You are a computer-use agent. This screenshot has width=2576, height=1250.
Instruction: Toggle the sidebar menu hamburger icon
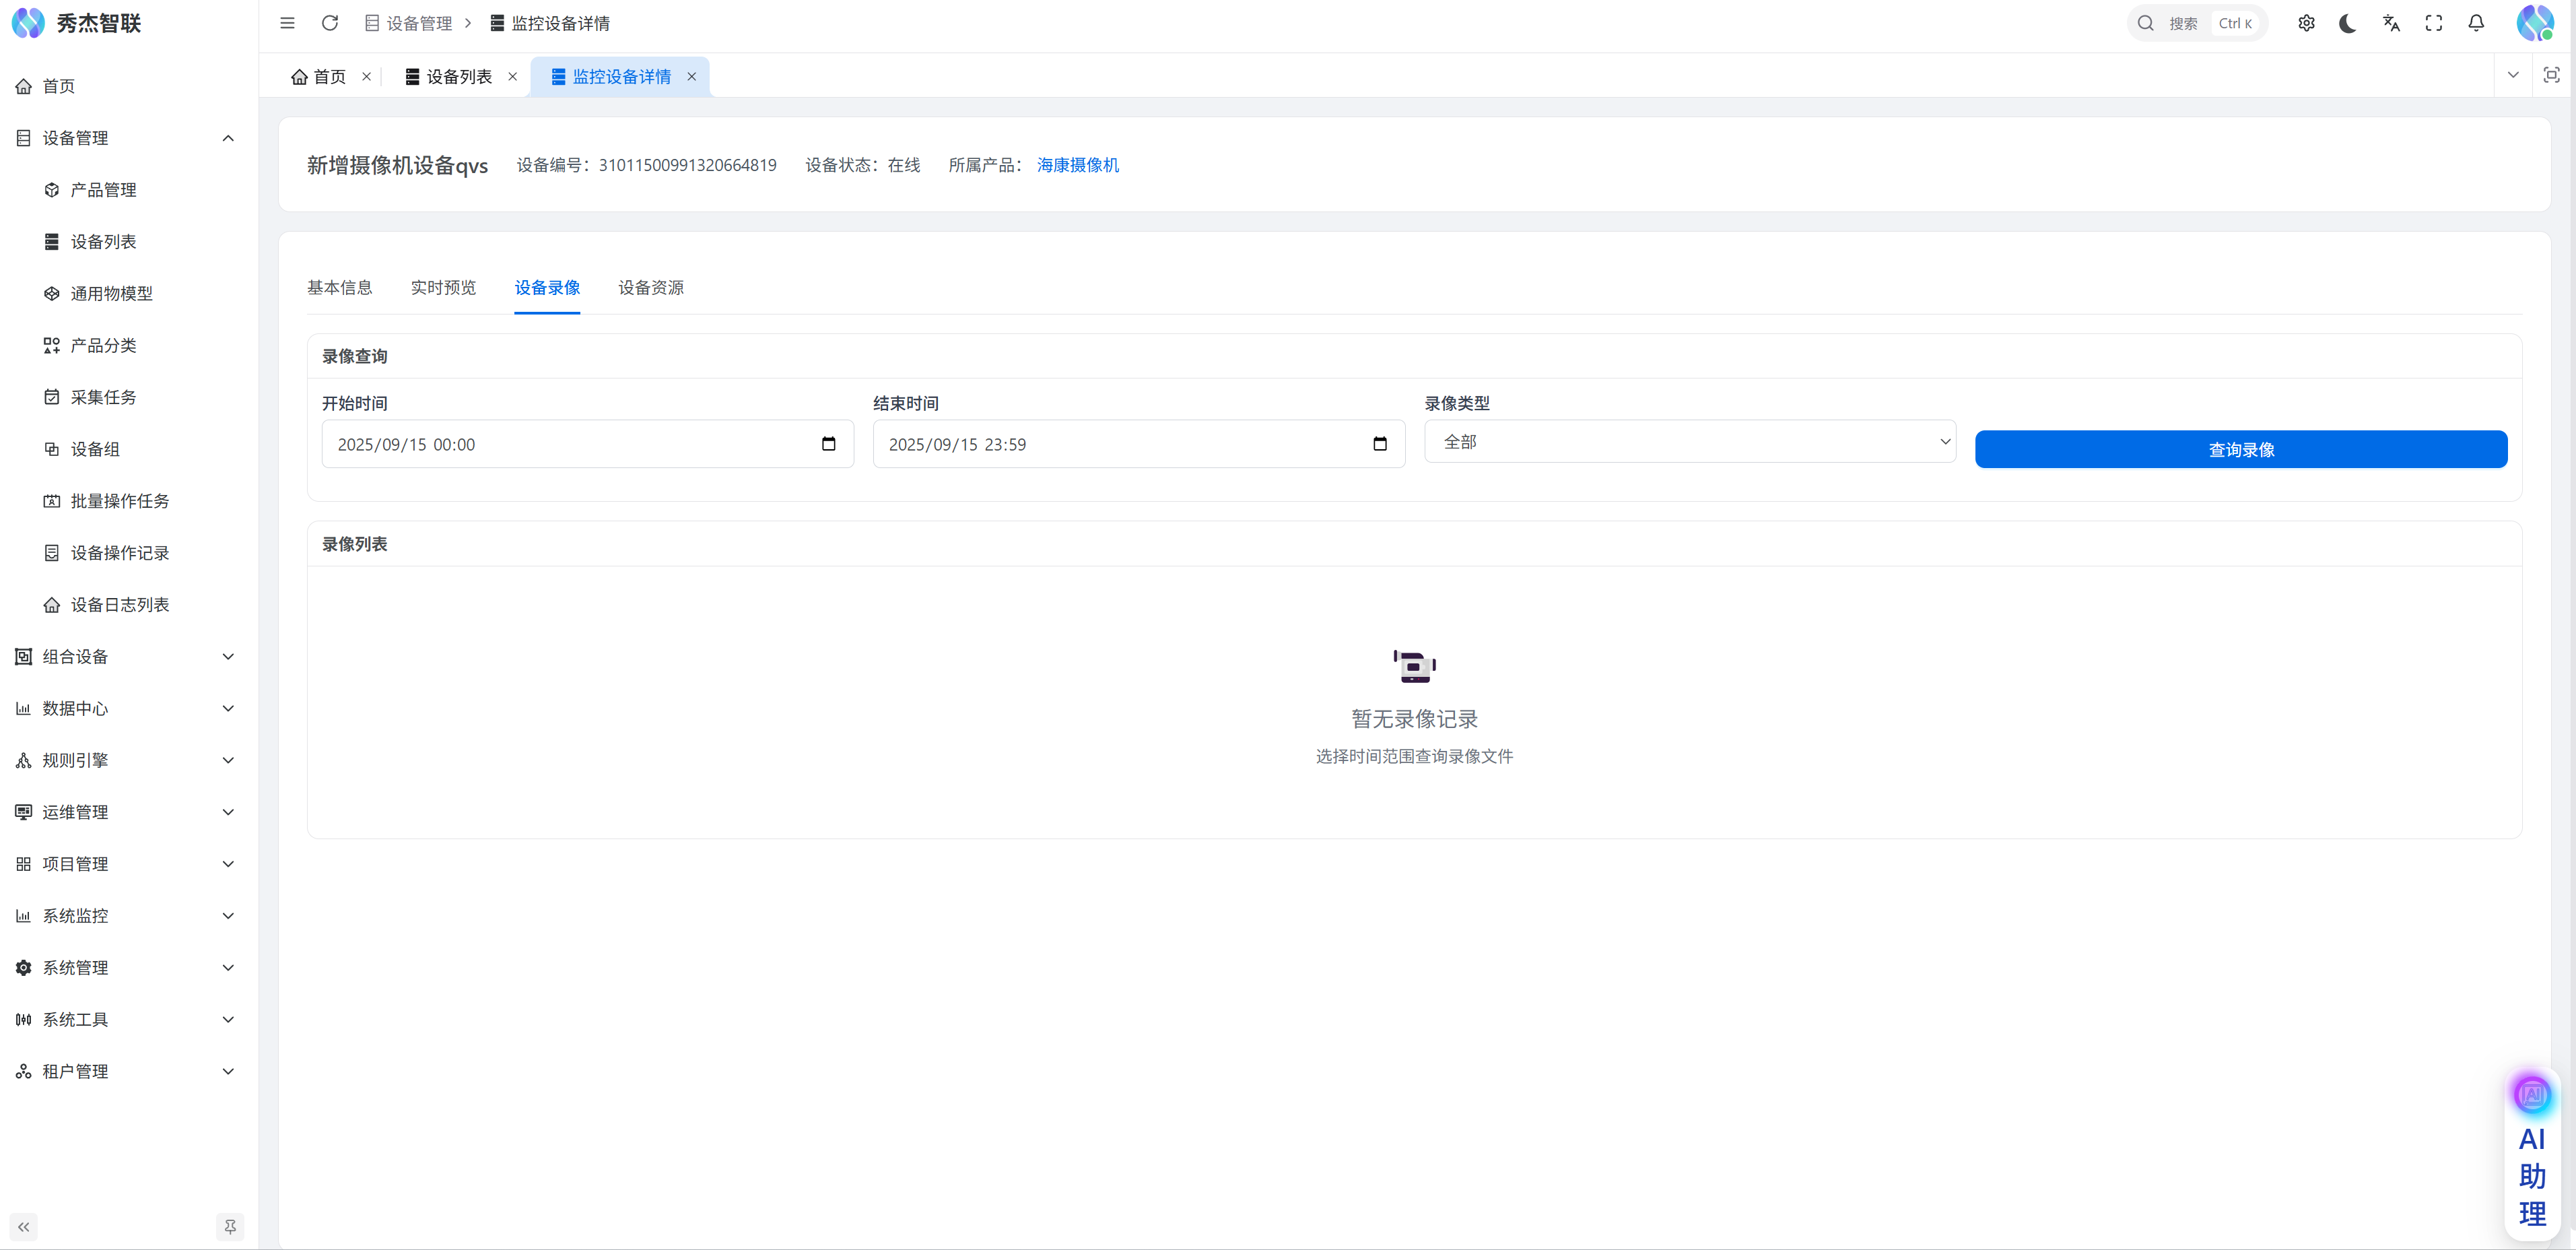click(287, 23)
